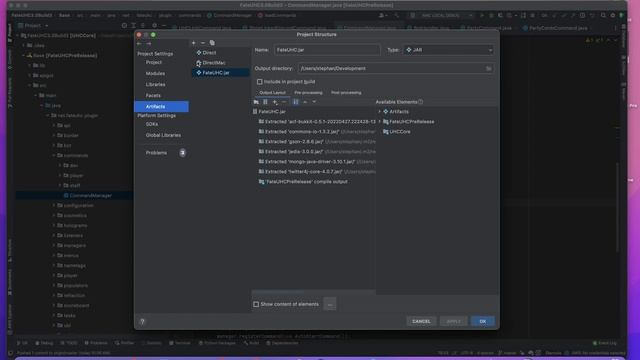Open the help question mark in Project Structure

click(x=142, y=322)
